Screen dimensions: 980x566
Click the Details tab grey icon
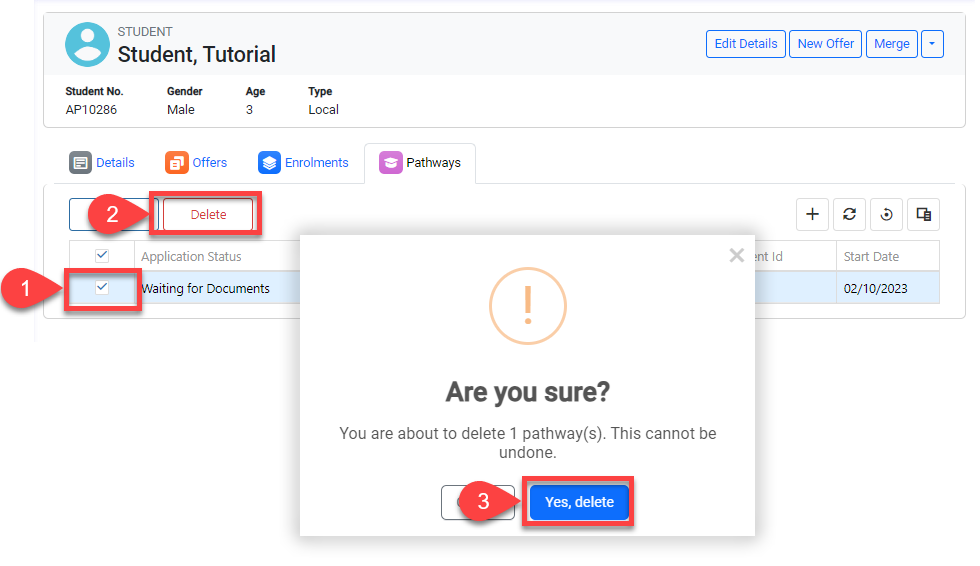(x=81, y=163)
